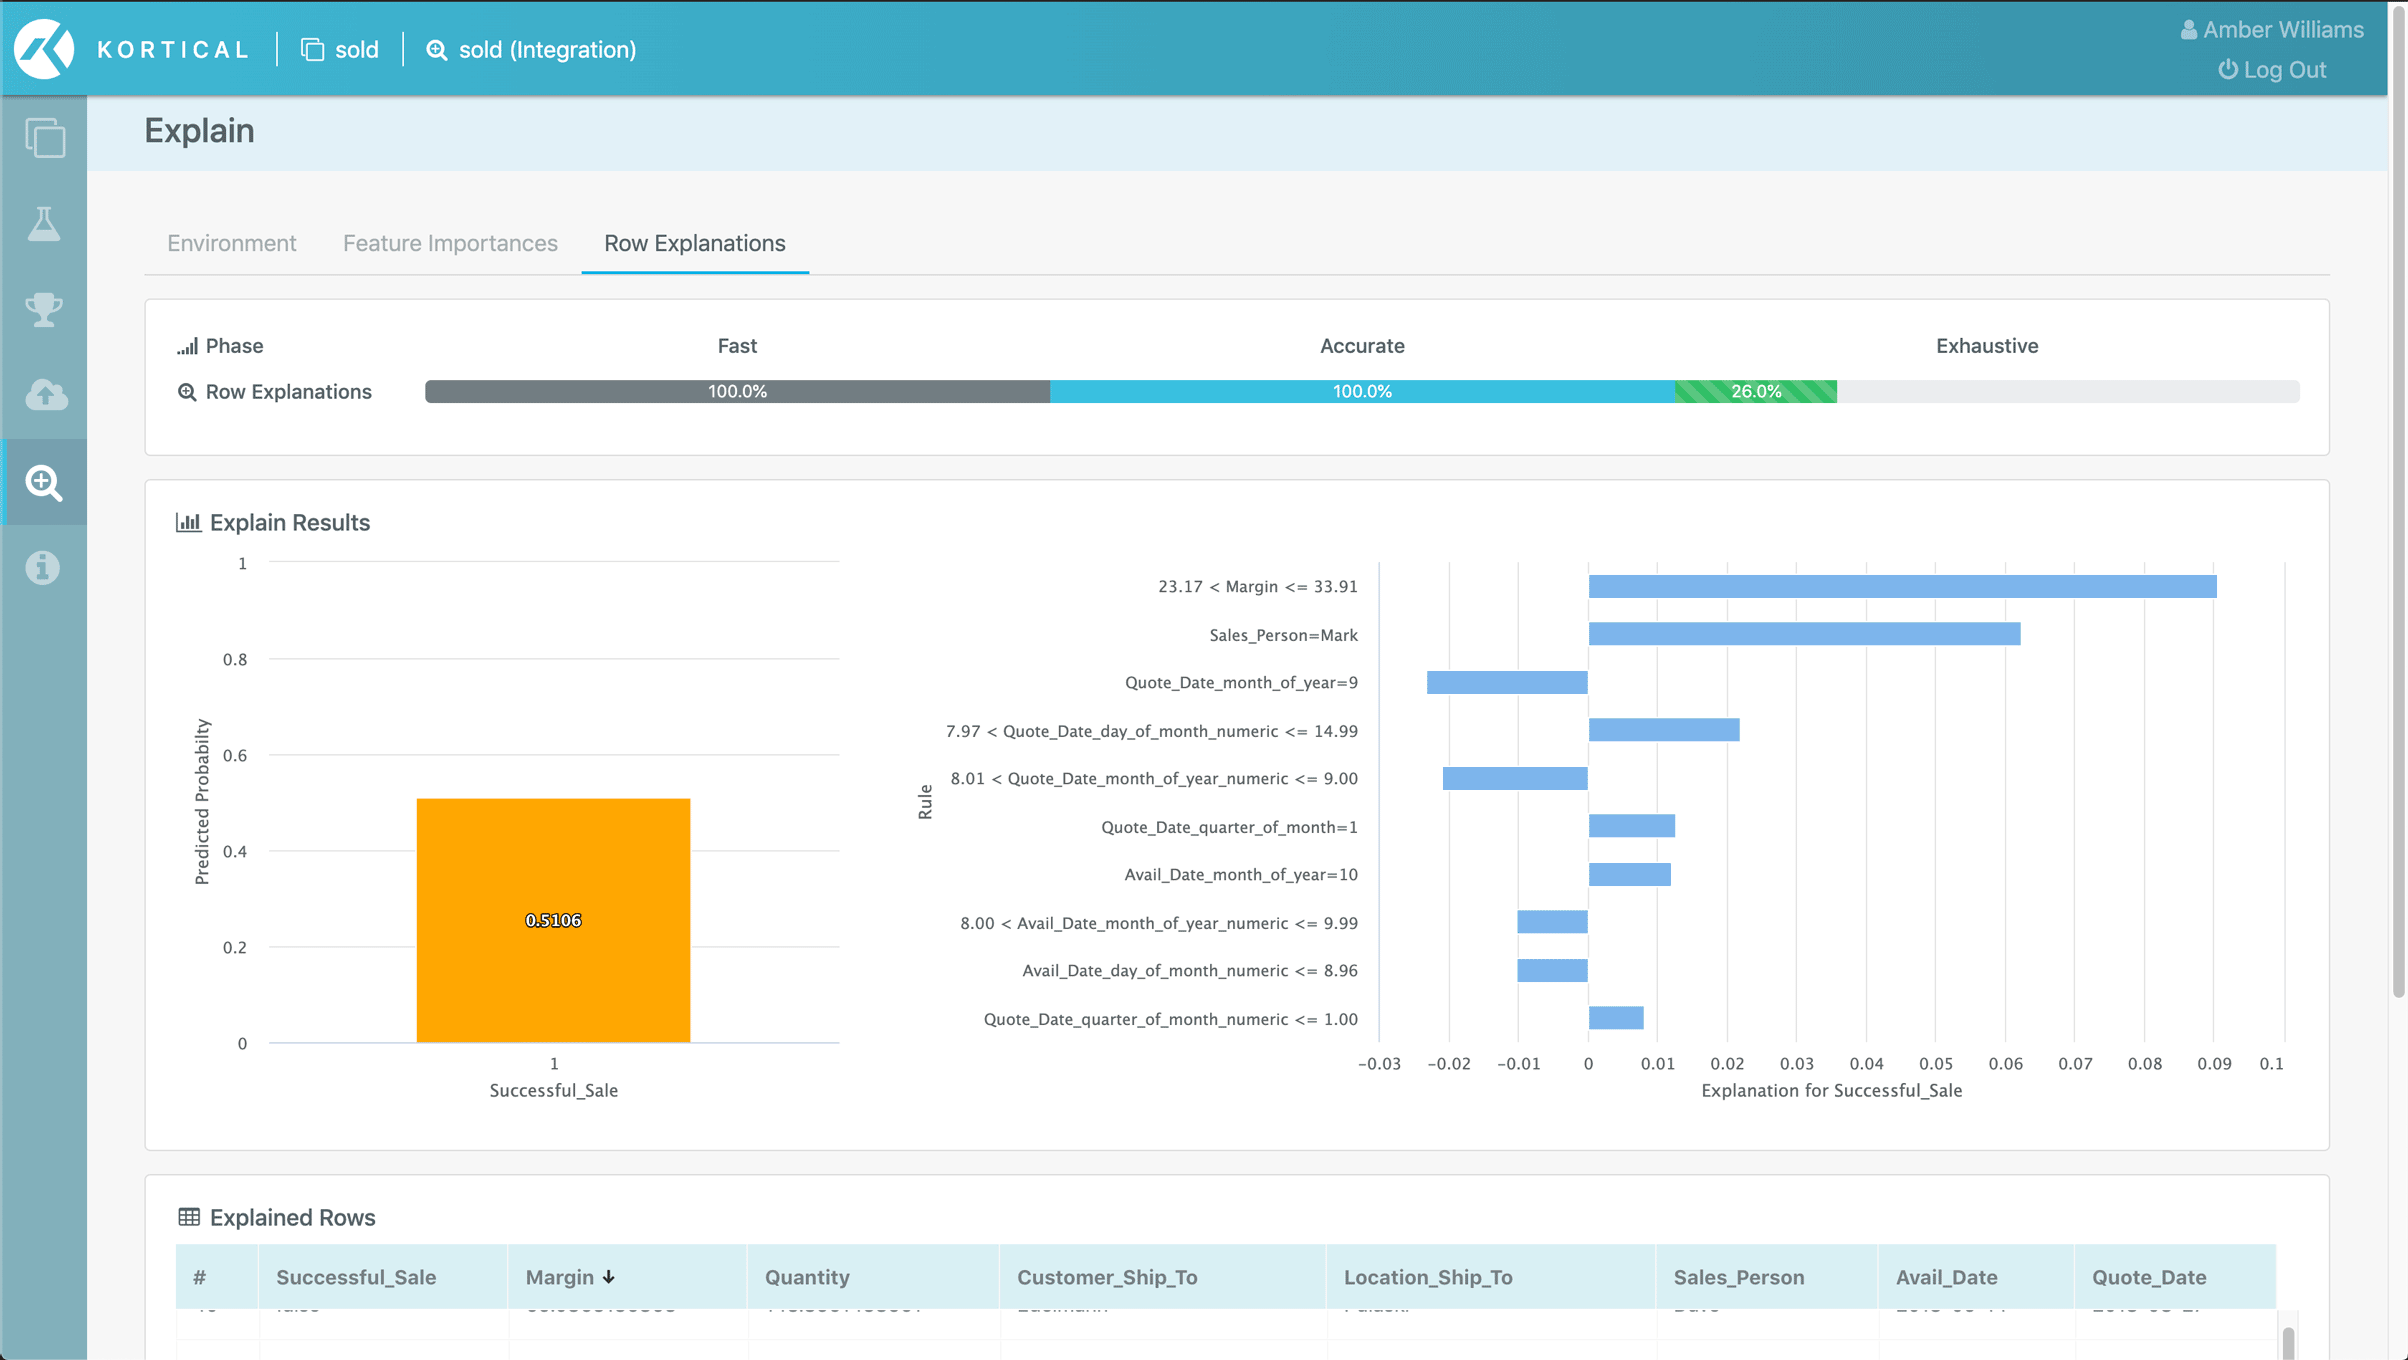Open the trophy leaderboard sidebar icon
This screenshot has width=2408, height=1360.
(44, 309)
